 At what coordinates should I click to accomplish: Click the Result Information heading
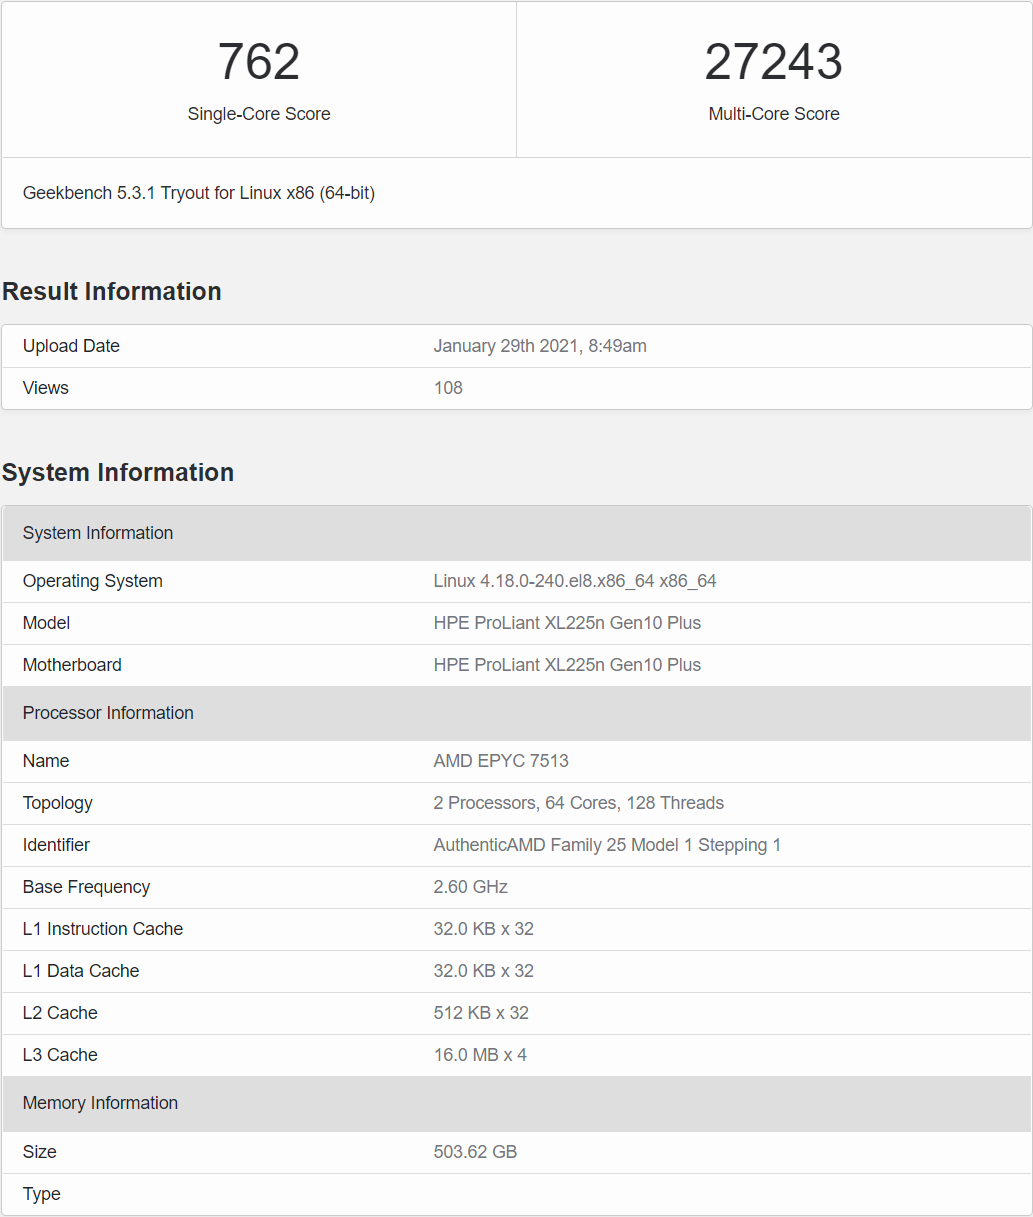pyautogui.click(x=112, y=292)
